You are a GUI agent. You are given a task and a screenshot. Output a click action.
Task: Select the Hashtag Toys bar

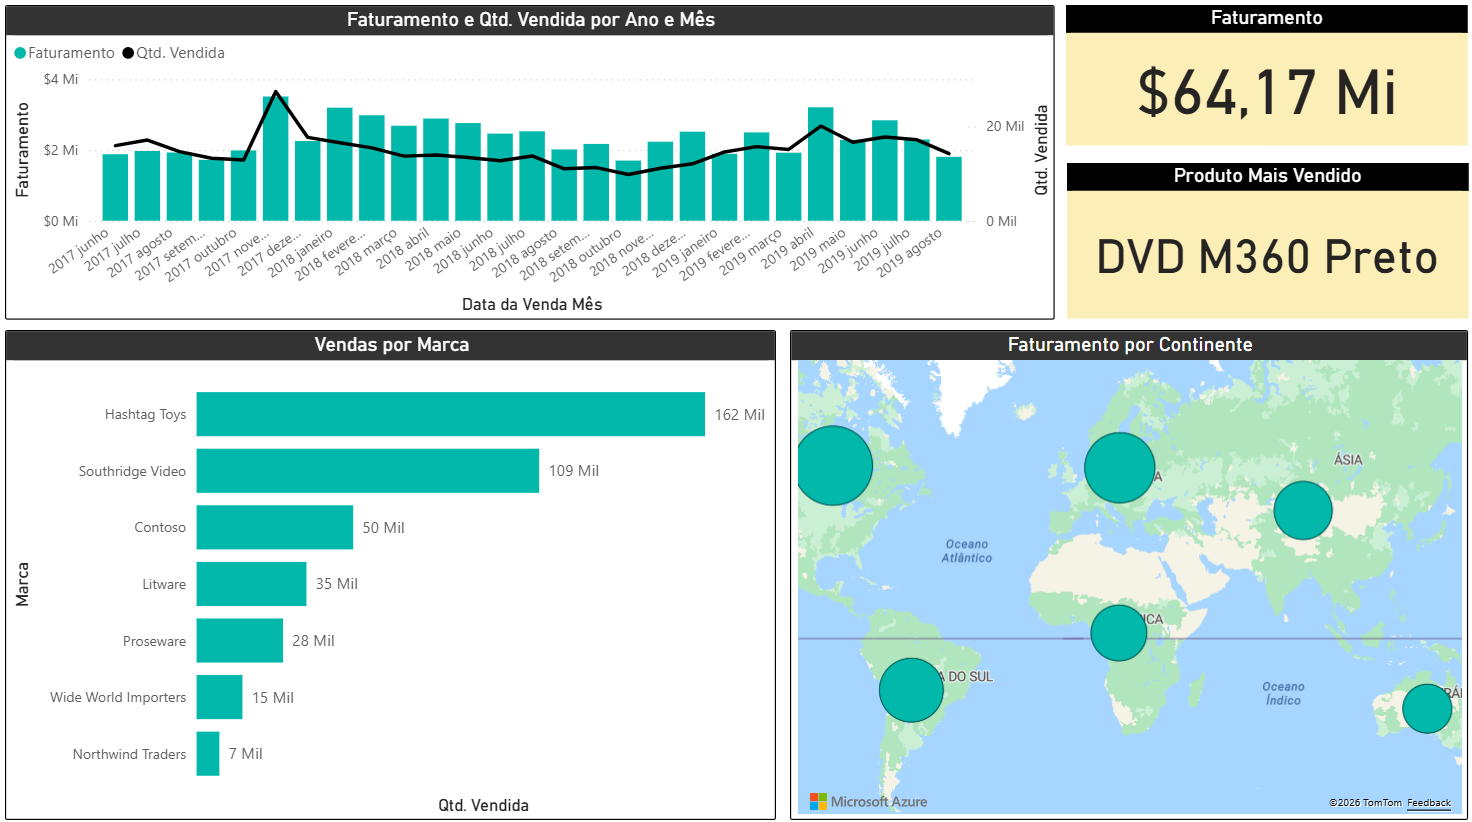[451, 414]
